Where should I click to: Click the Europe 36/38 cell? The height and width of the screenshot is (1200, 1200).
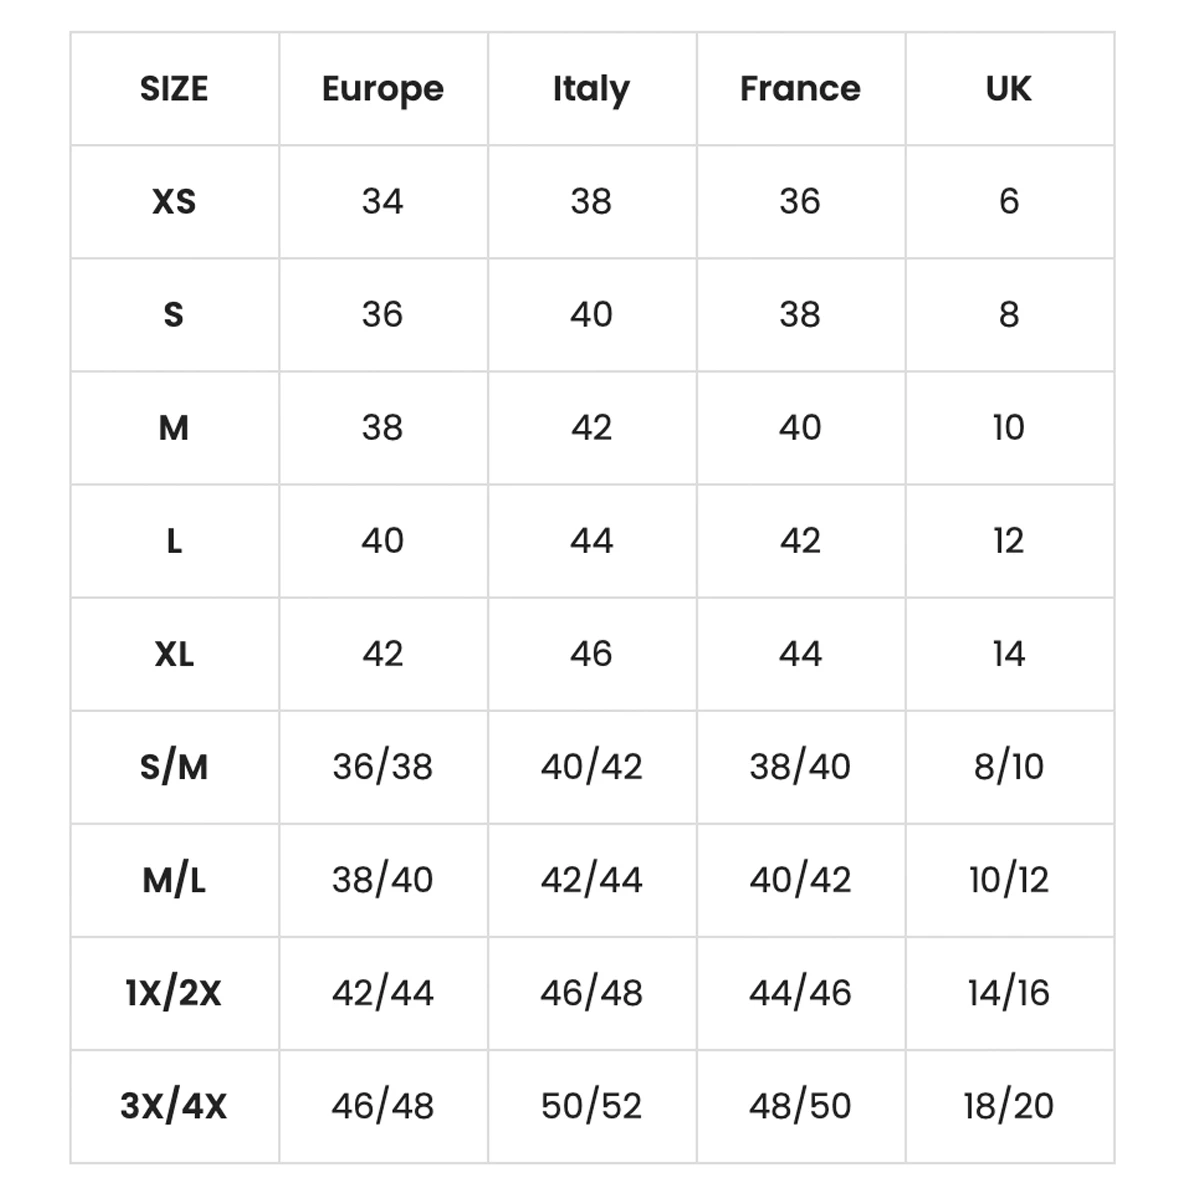[383, 767]
